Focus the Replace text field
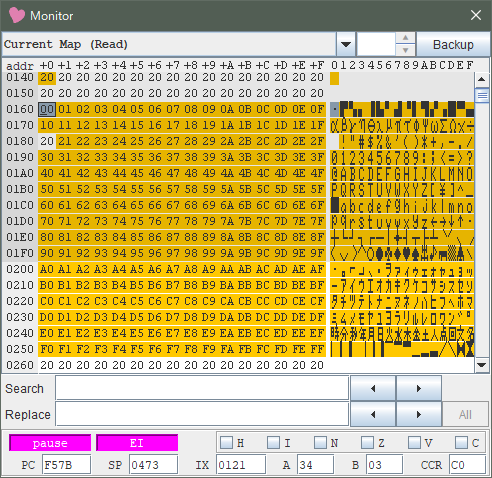Screen dimensions: 492x478 pyautogui.click(x=202, y=414)
